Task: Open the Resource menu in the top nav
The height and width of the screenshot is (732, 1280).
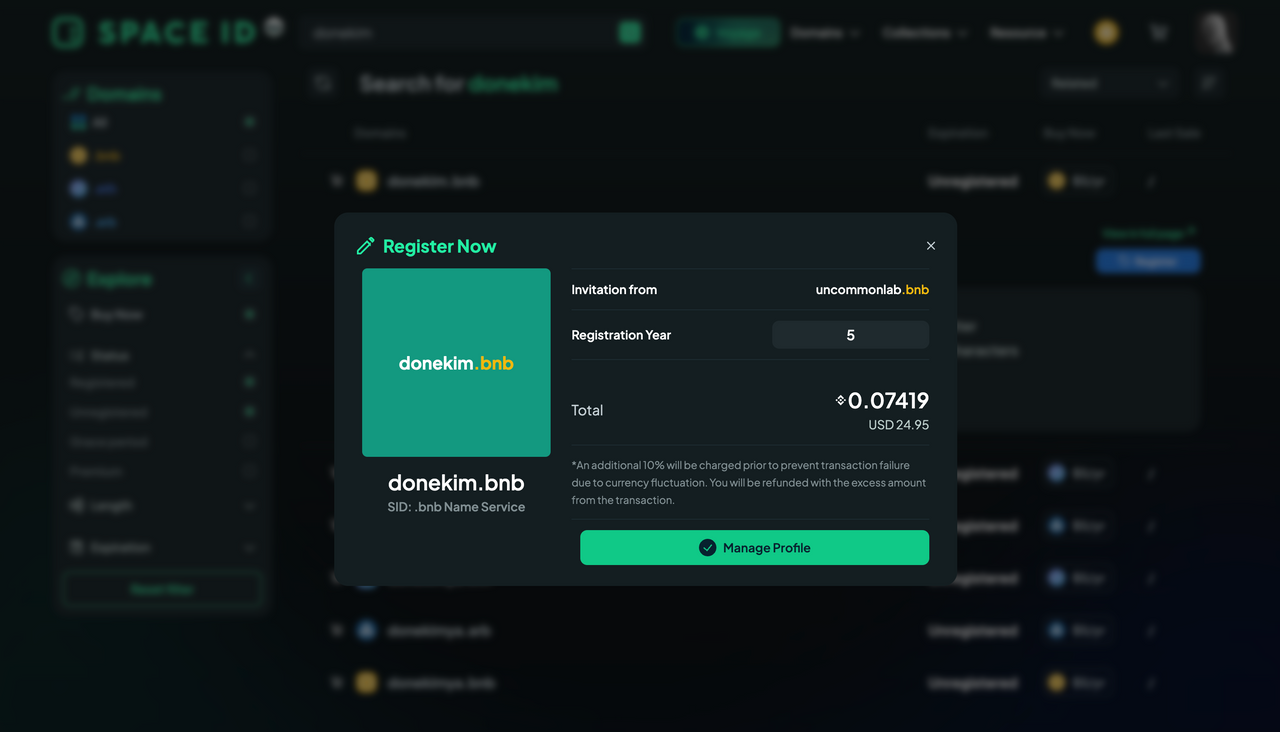Action: point(1027,33)
